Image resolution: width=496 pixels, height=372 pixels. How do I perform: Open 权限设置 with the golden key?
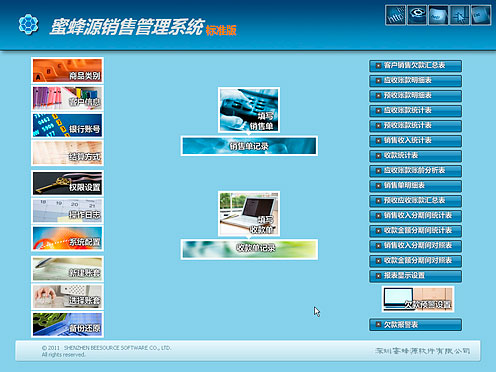[x=67, y=183]
